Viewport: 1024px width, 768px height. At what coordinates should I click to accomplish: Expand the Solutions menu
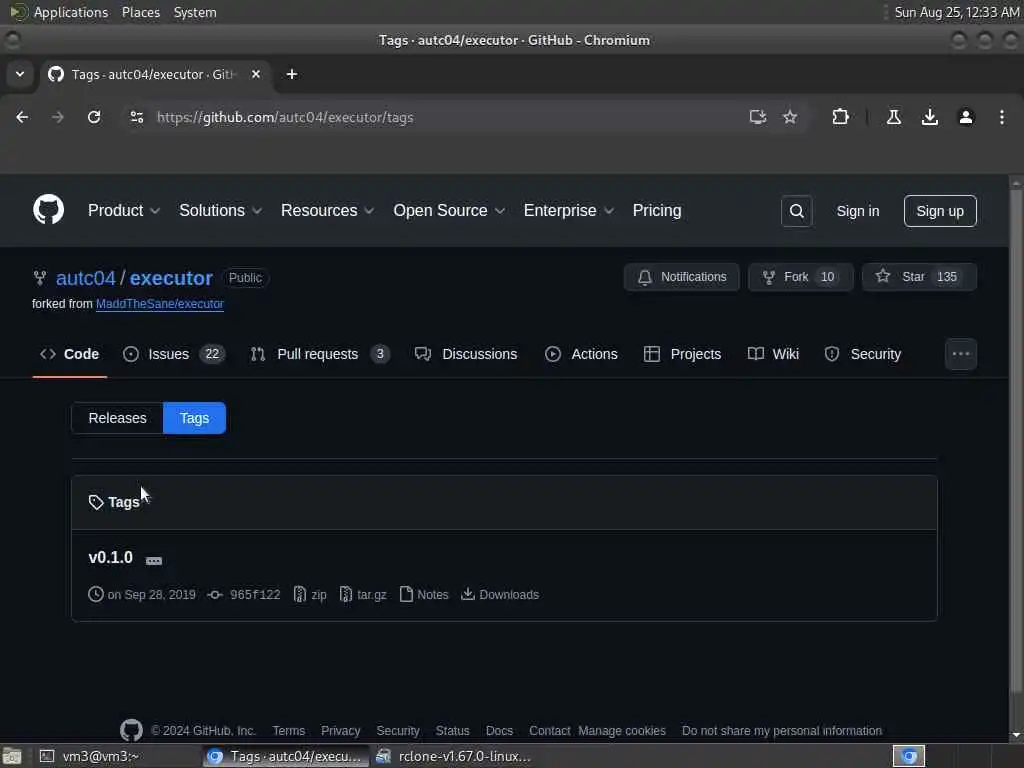coord(221,211)
